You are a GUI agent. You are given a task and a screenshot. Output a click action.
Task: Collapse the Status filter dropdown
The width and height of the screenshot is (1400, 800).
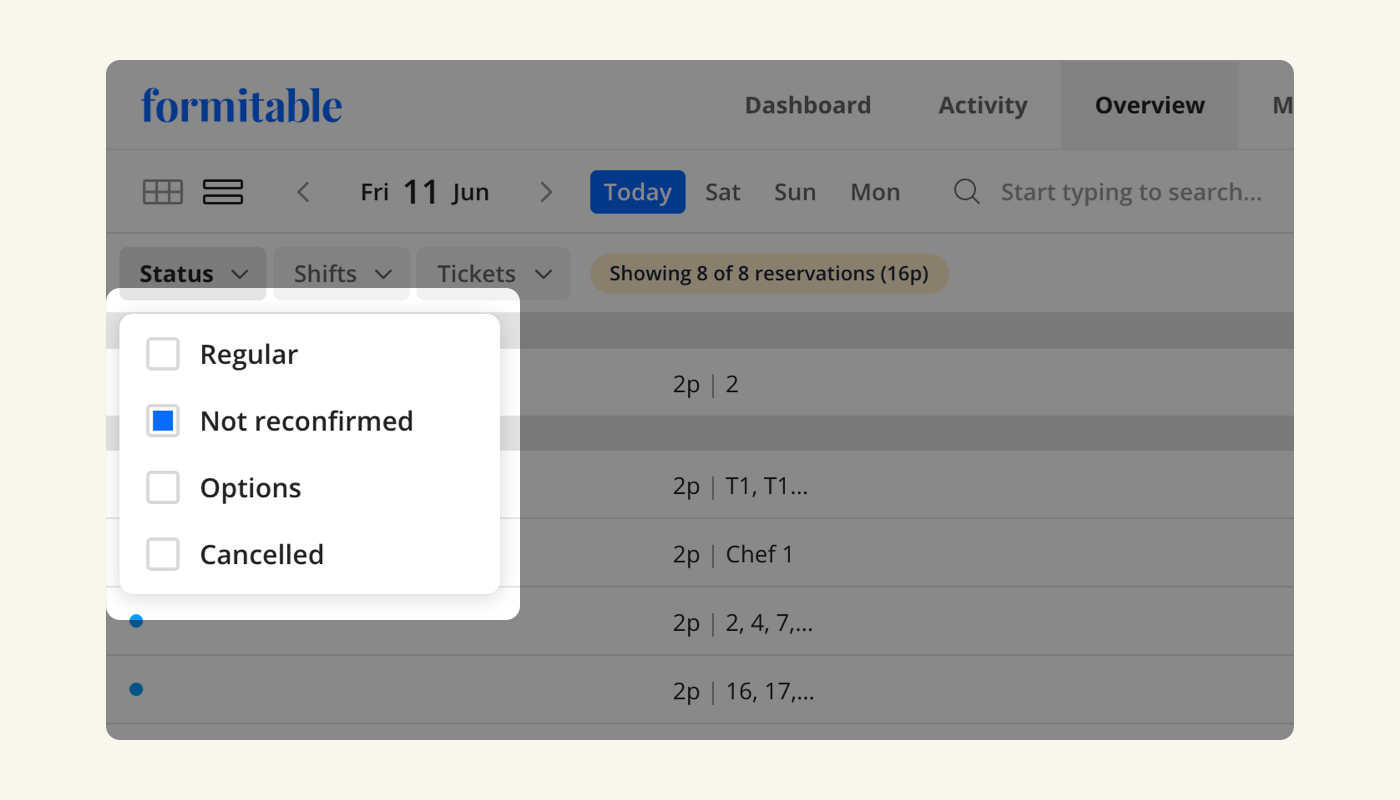(193, 273)
